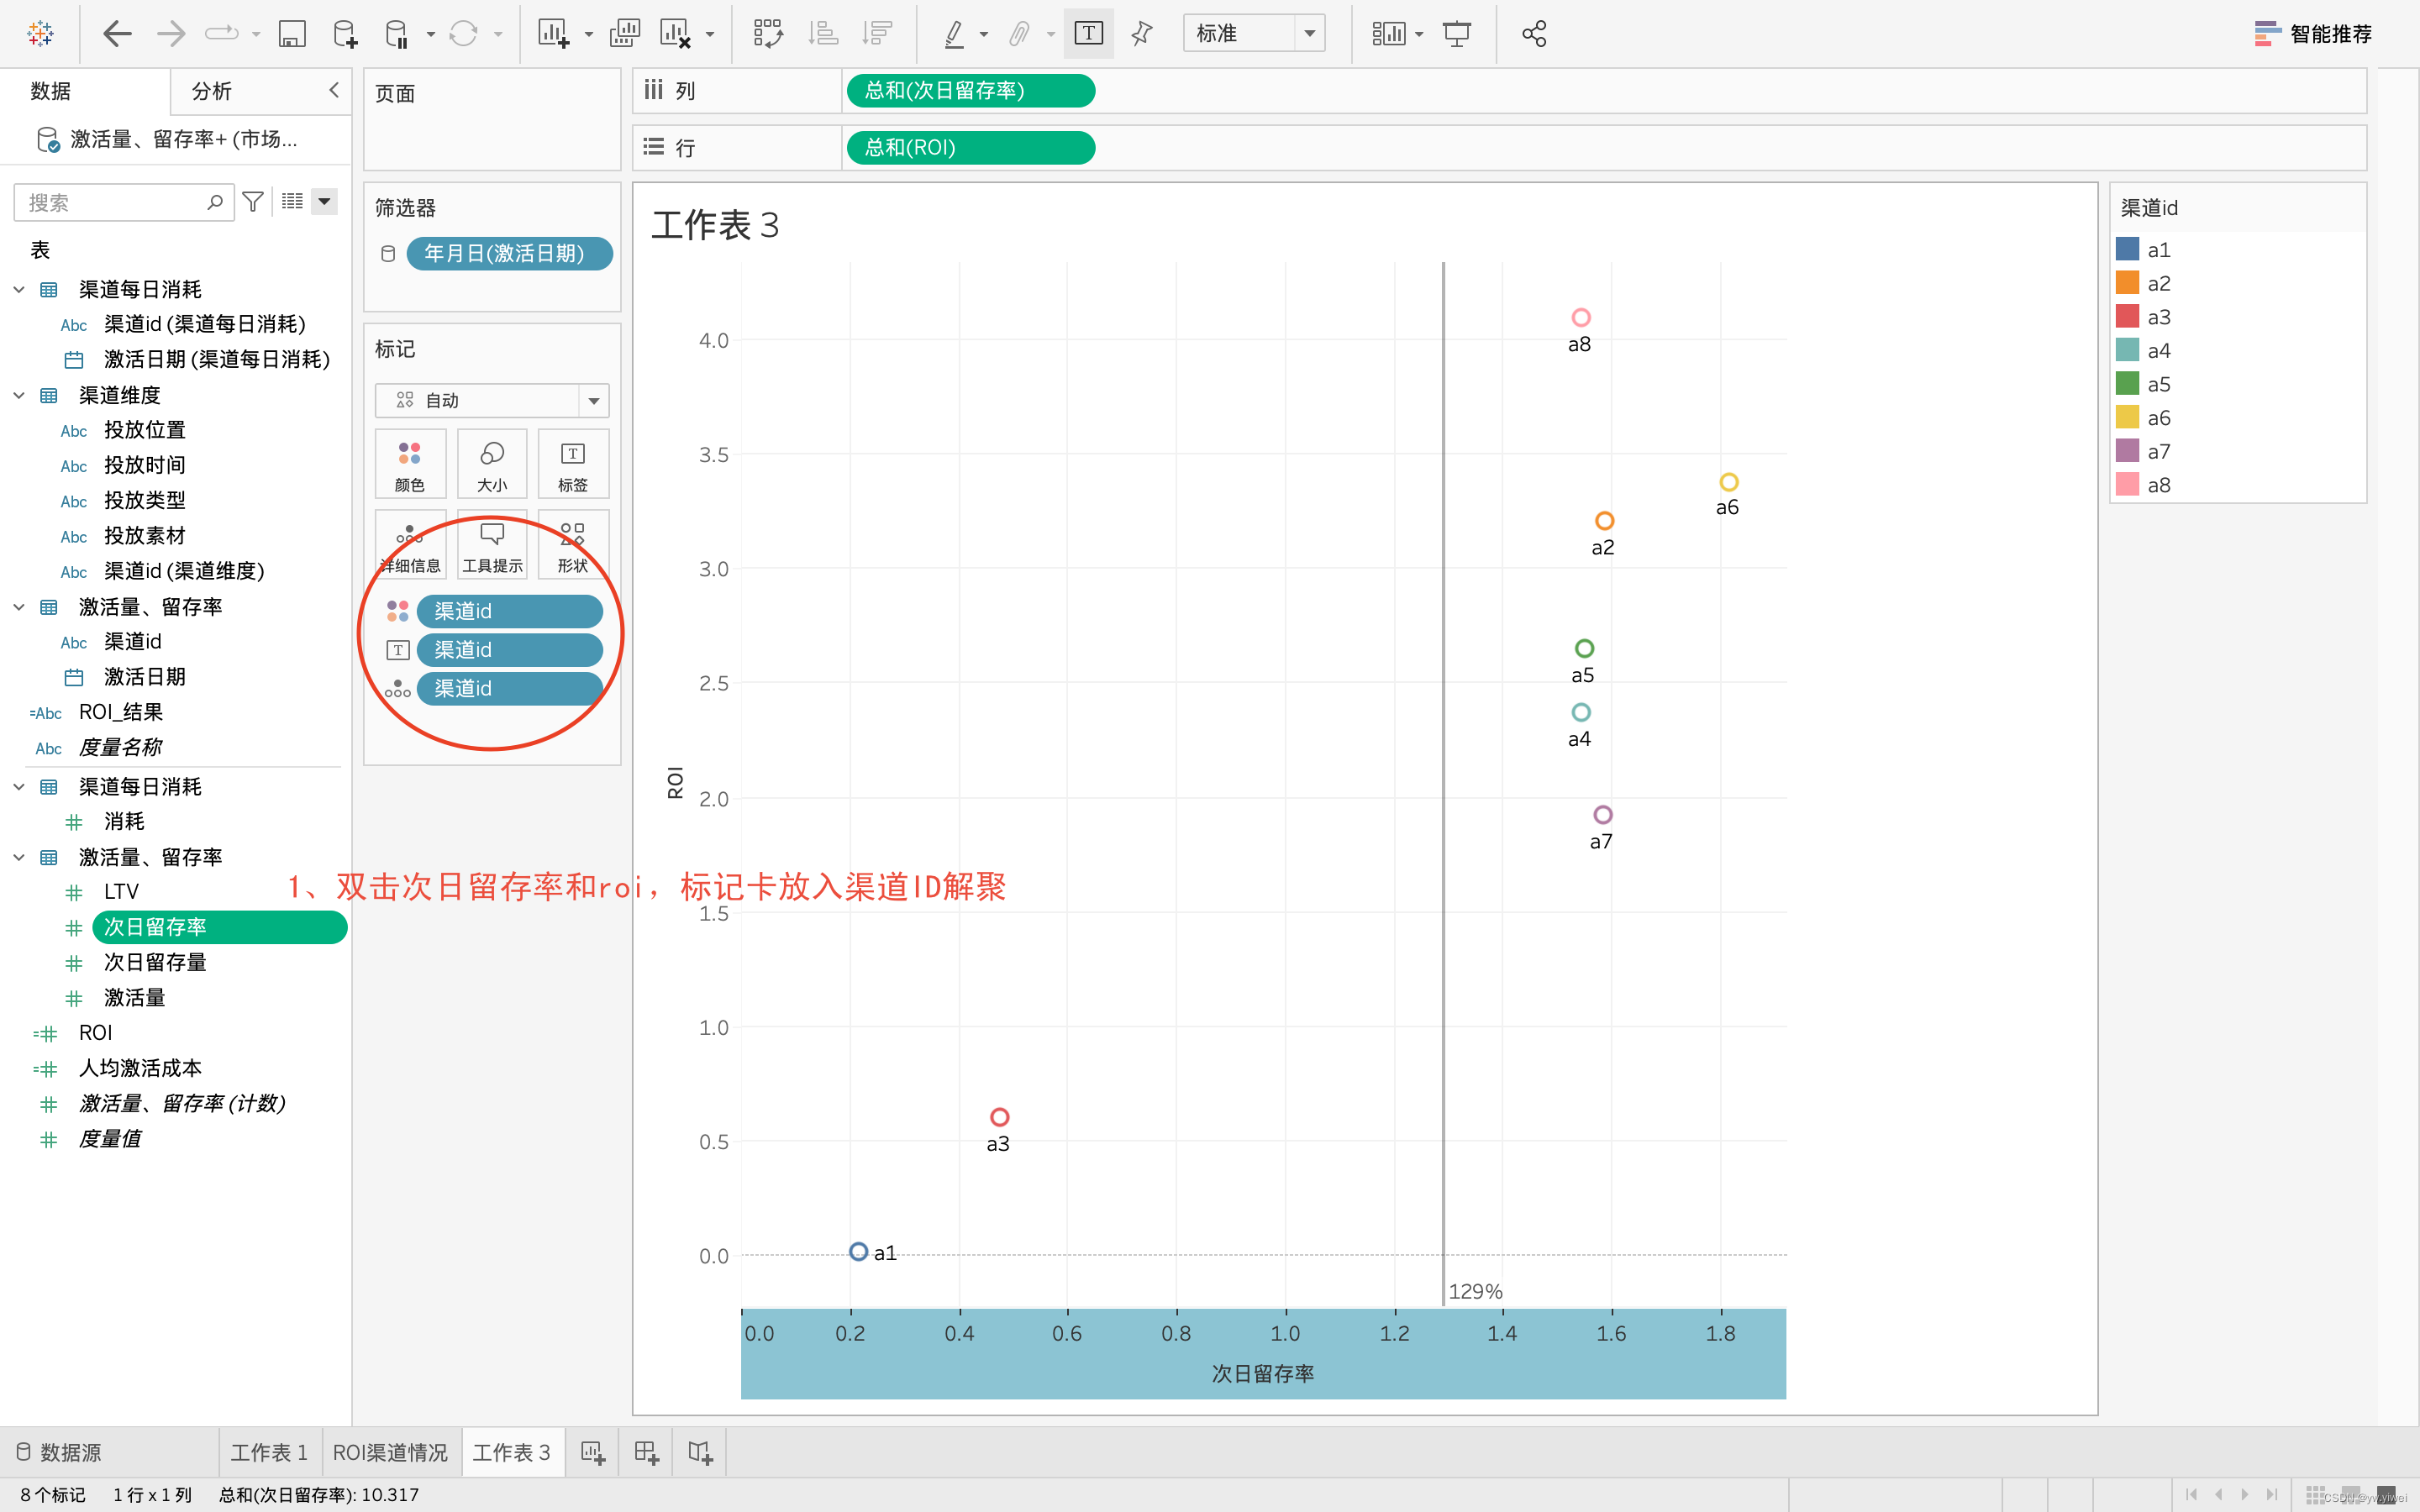Click the a3 red legend color swatch
Viewport: 2420px width, 1512px height.
pos(2127,317)
